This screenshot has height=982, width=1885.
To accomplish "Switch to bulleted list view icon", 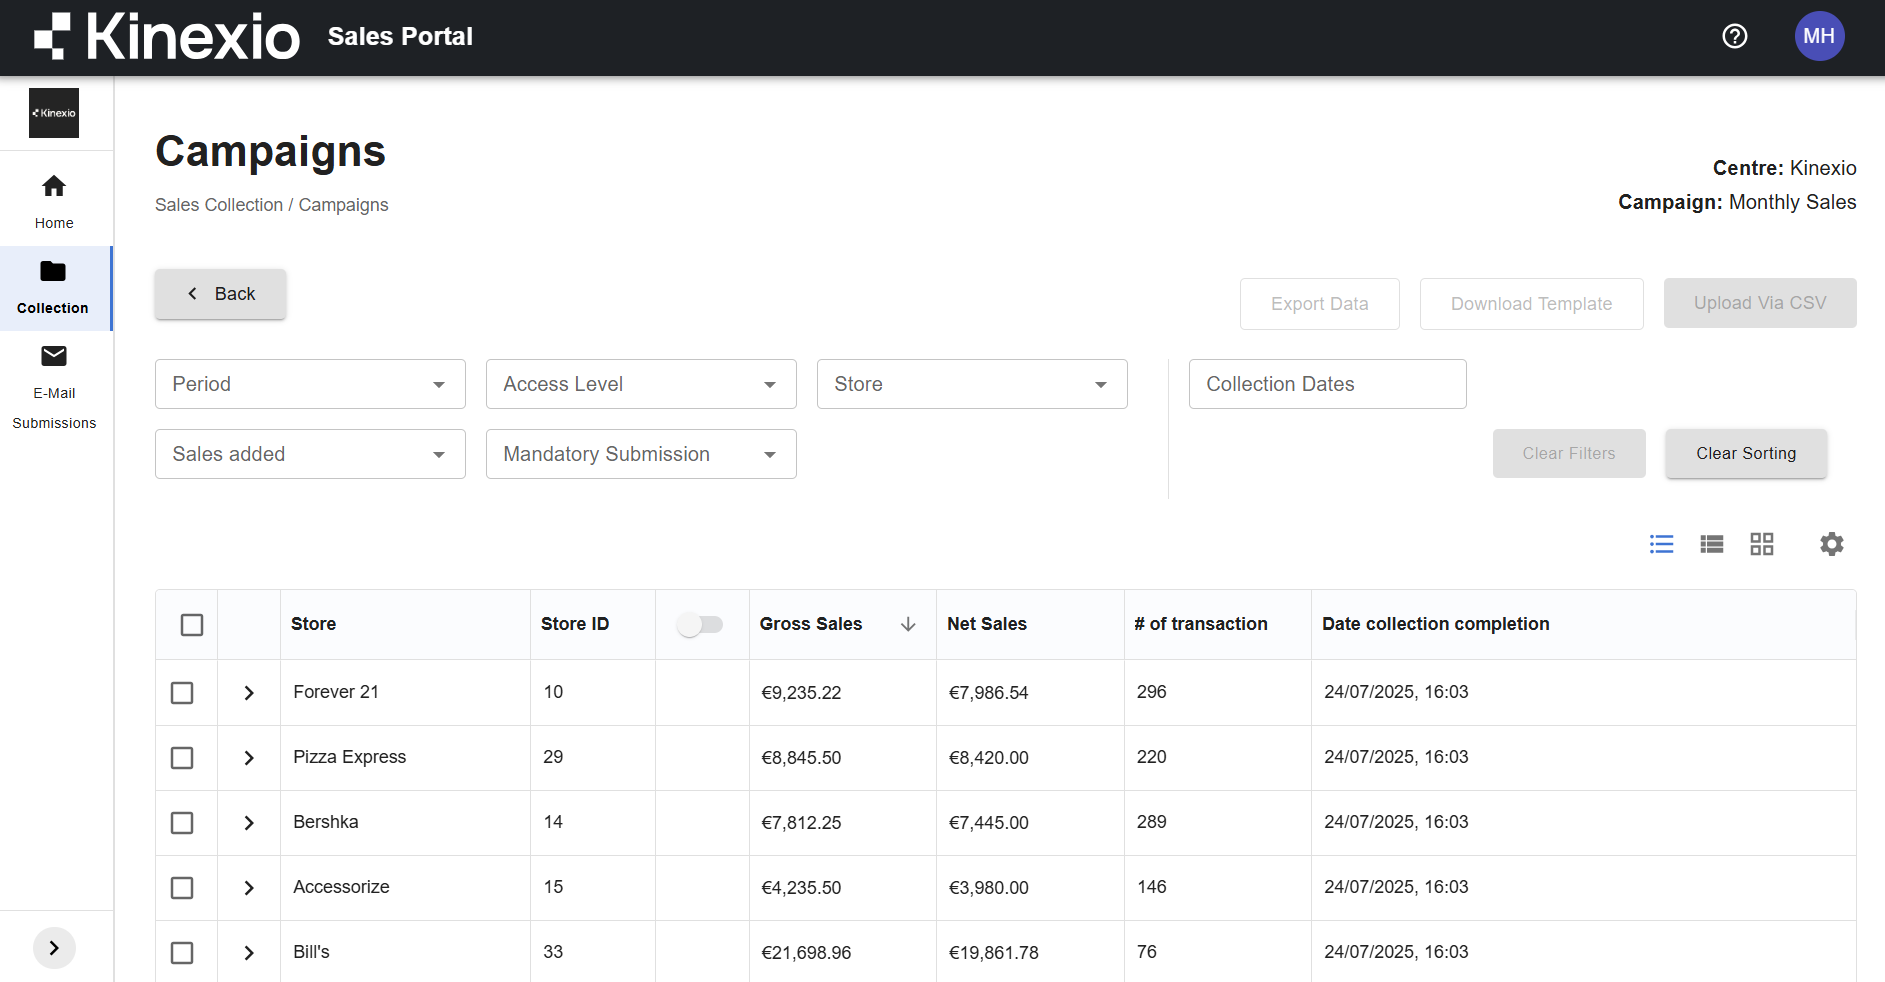I will [x=1661, y=544].
